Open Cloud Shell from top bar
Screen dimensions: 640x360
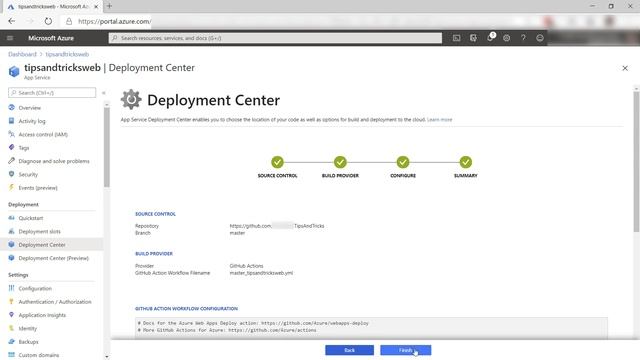pyautogui.click(x=456, y=38)
